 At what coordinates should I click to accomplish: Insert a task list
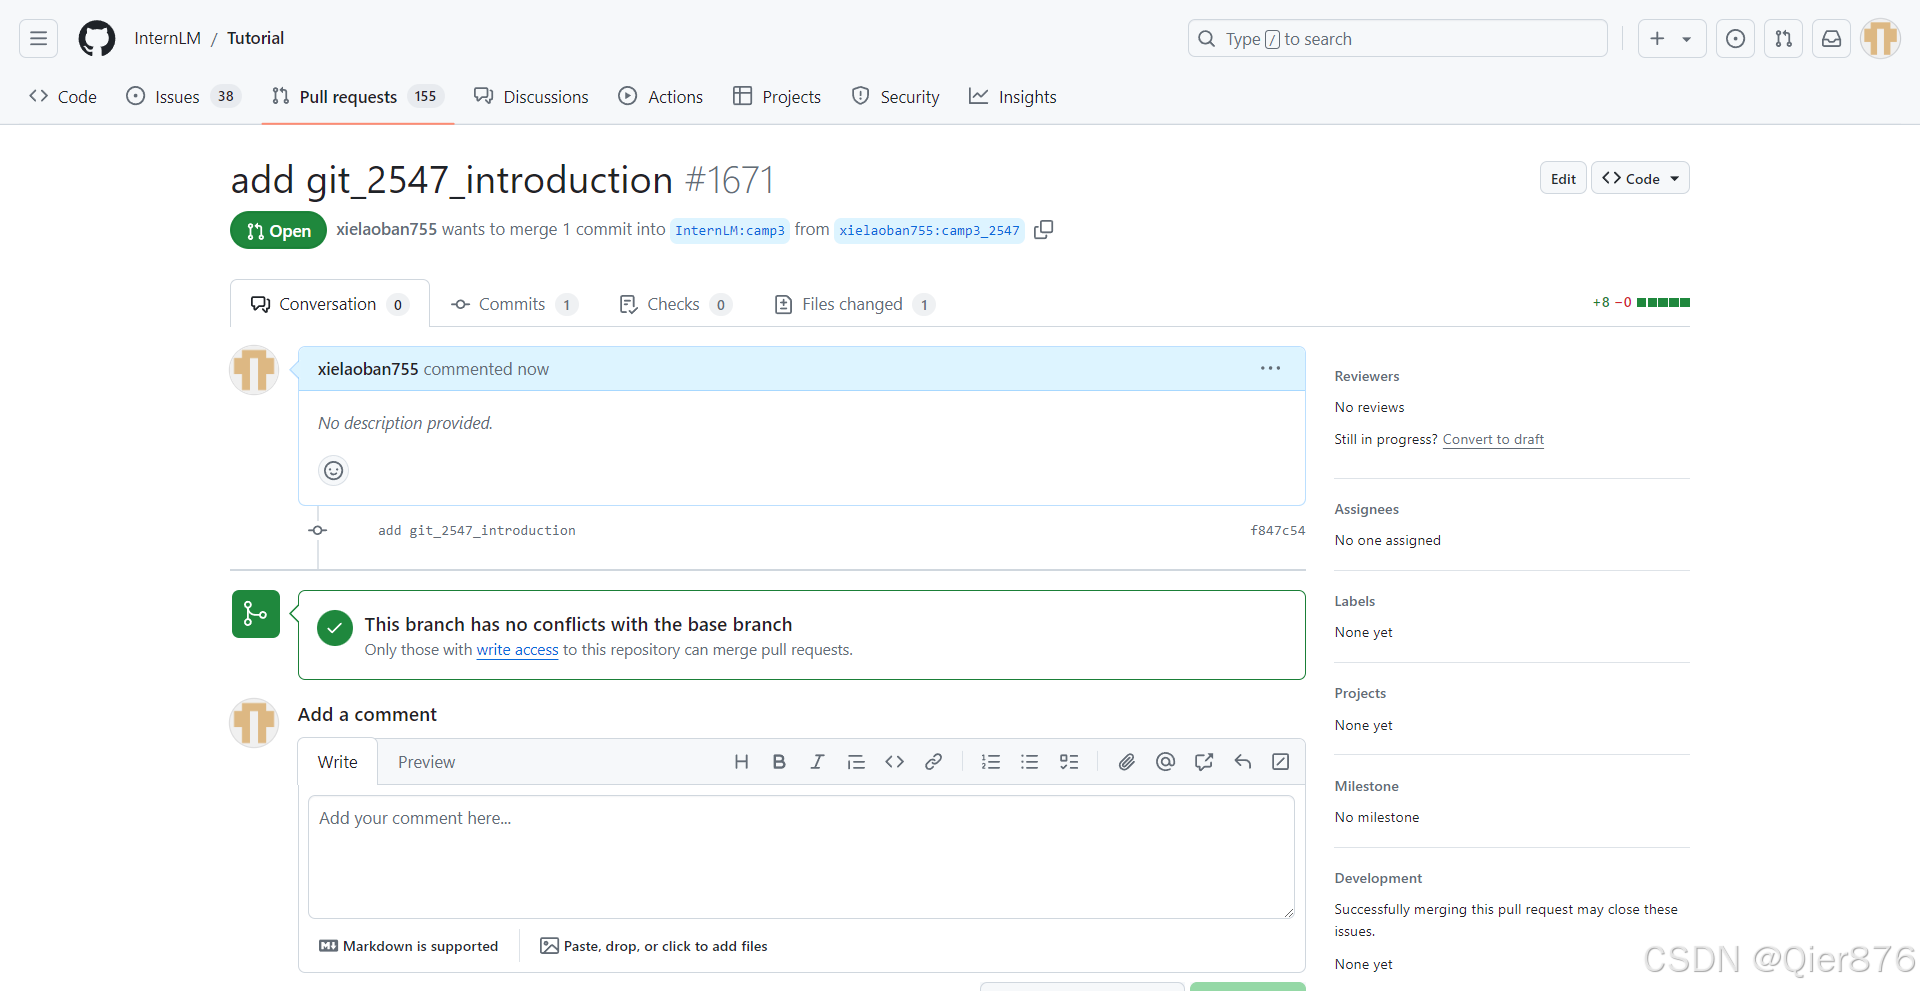coord(1069,762)
